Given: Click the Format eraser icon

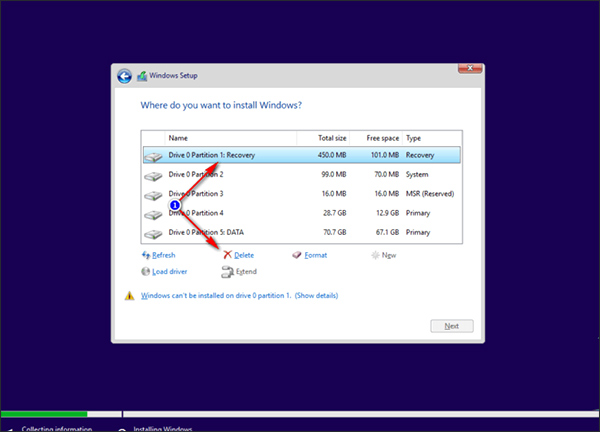Looking at the screenshot, I should pos(297,255).
